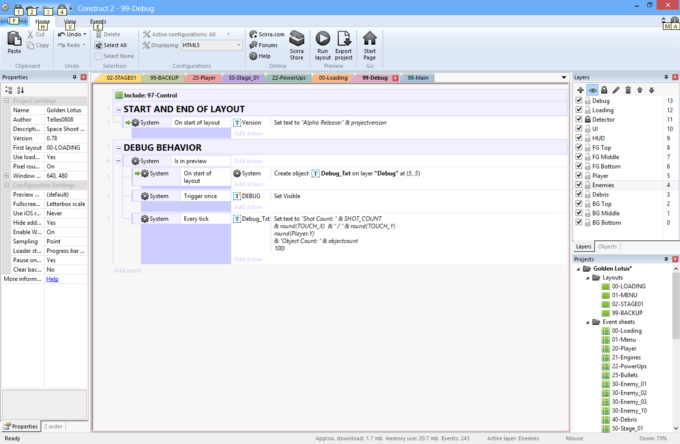Image resolution: width=680 pixels, height=444 pixels.
Task: Open the View ribbon tab
Action: pos(69,21)
